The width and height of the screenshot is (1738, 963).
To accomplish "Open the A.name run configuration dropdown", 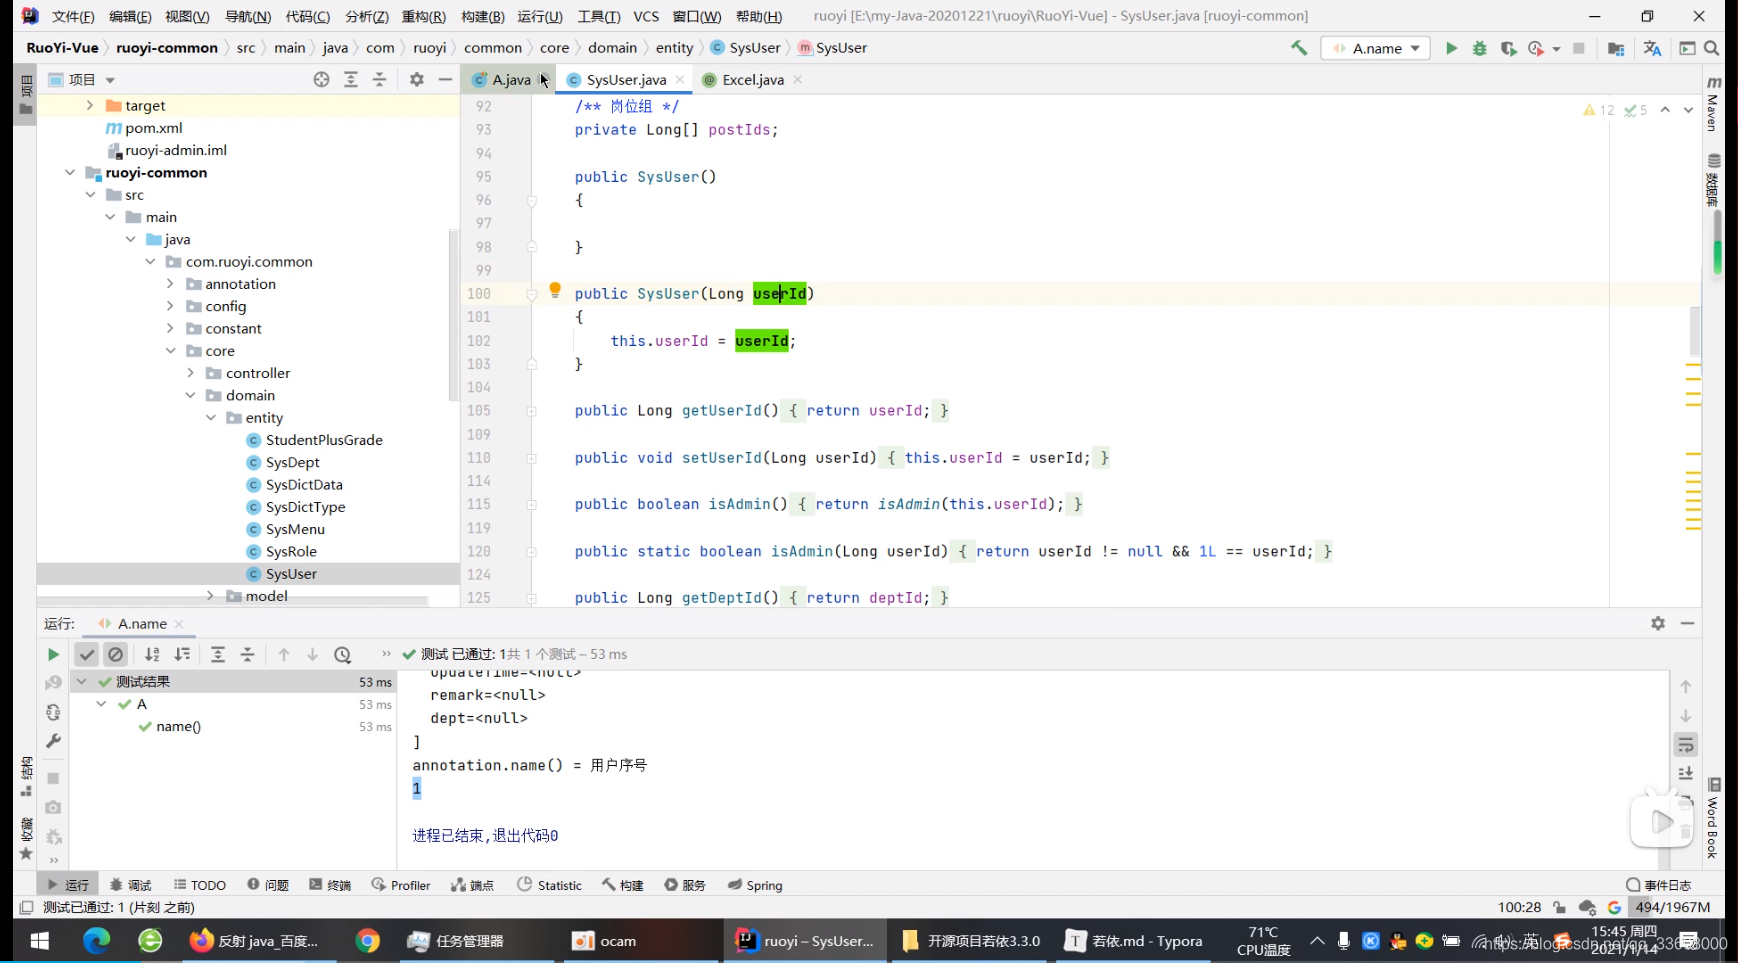I will pyautogui.click(x=1376, y=48).
